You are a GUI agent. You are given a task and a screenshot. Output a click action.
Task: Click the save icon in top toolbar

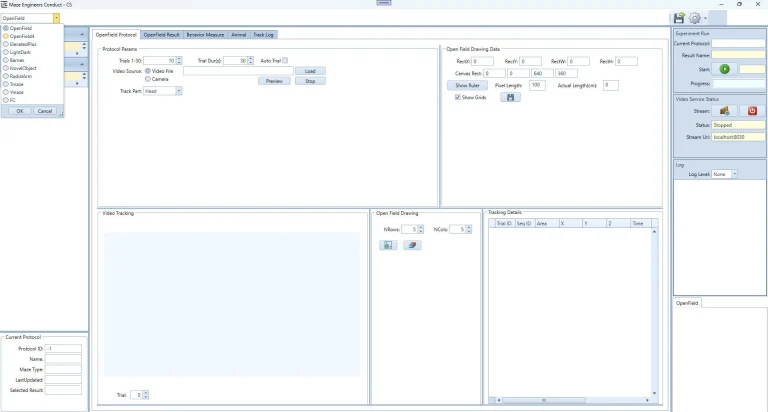[678, 18]
